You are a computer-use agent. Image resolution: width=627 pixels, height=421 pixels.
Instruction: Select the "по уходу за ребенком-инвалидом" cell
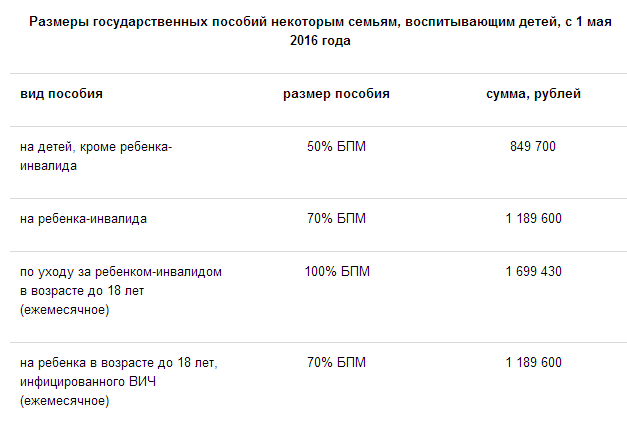coord(121,272)
